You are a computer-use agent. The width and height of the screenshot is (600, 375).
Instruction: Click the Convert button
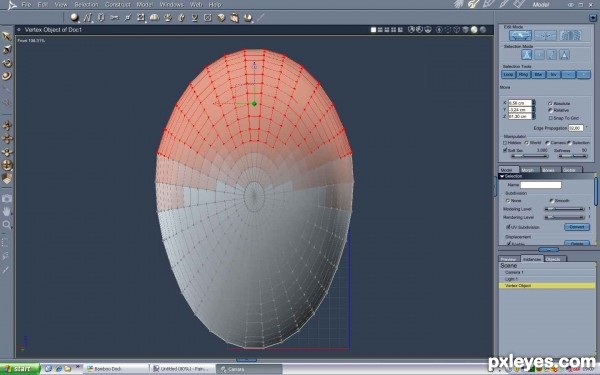[x=577, y=227]
